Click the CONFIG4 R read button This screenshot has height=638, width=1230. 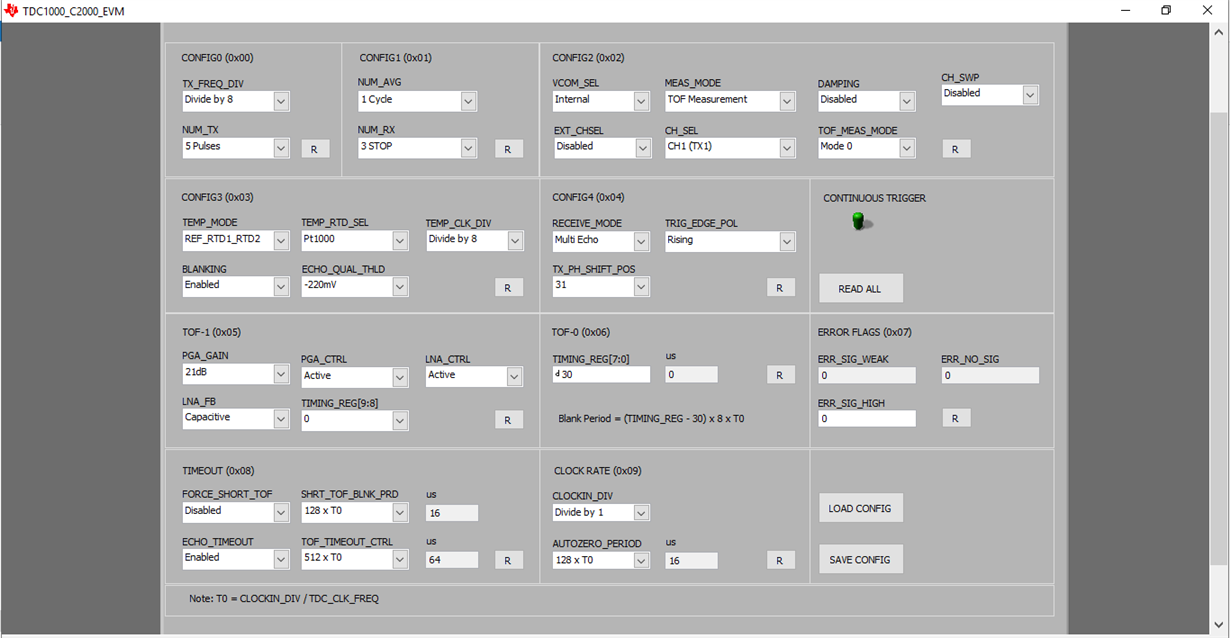(x=780, y=287)
